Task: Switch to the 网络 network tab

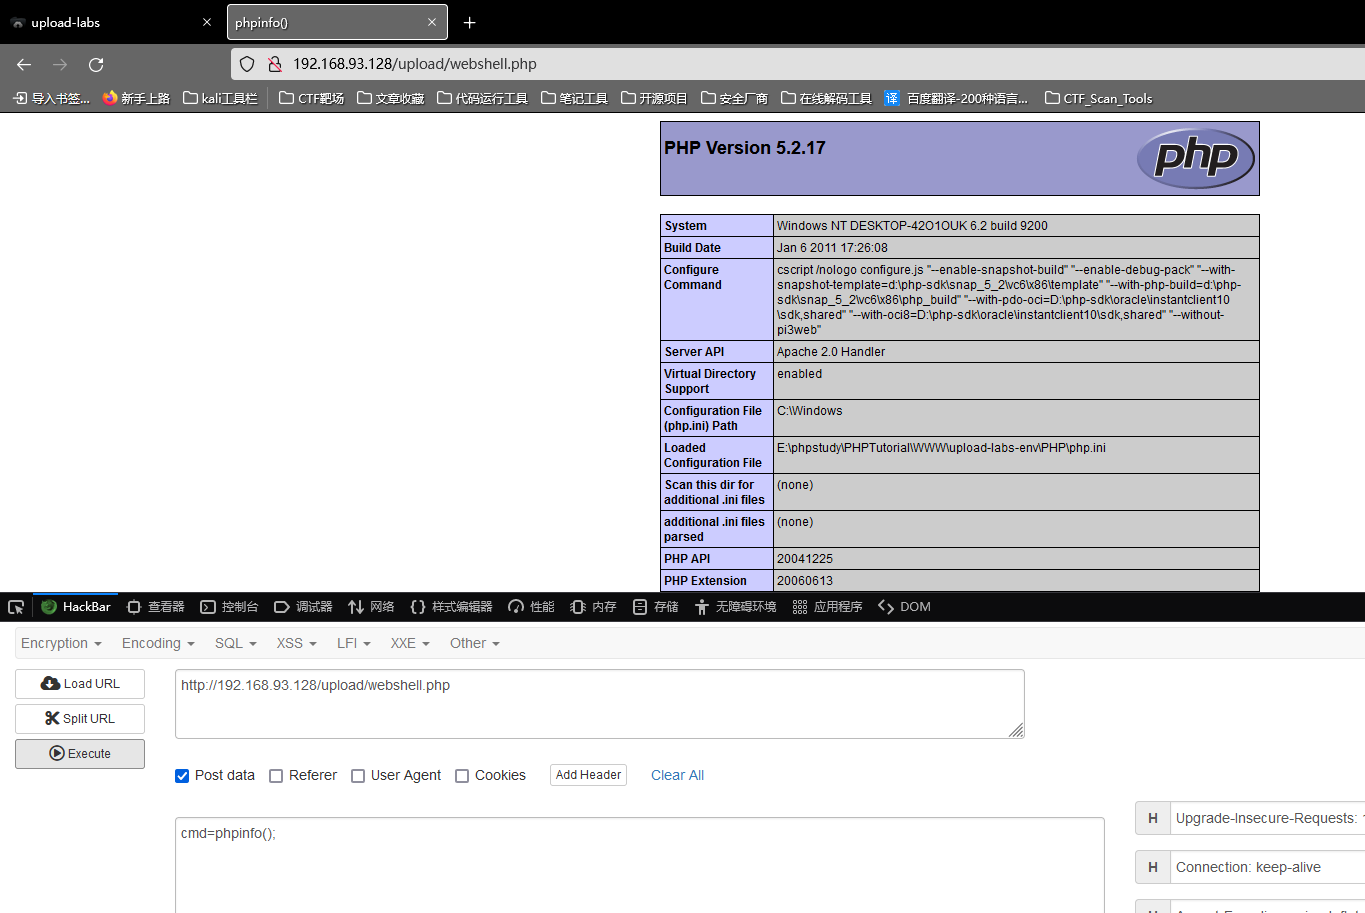Action: coord(371,607)
